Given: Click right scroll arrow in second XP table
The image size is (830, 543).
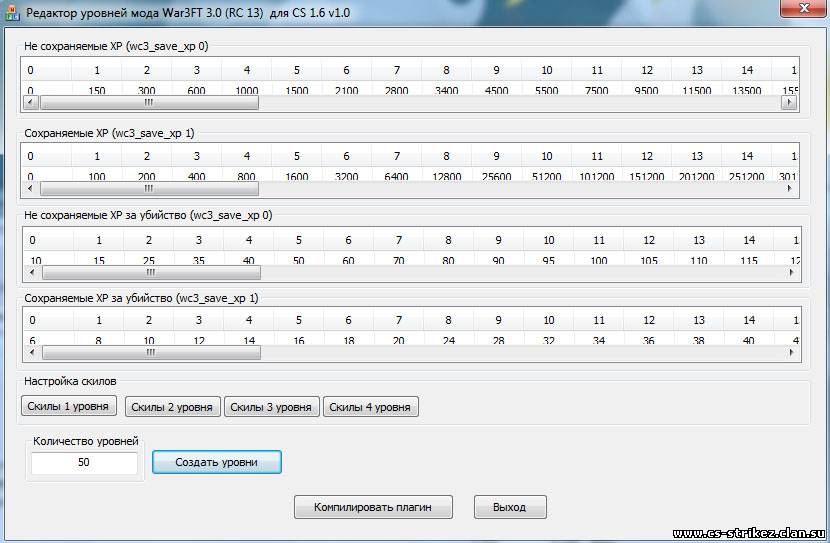Looking at the screenshot, I should (787, 188).
